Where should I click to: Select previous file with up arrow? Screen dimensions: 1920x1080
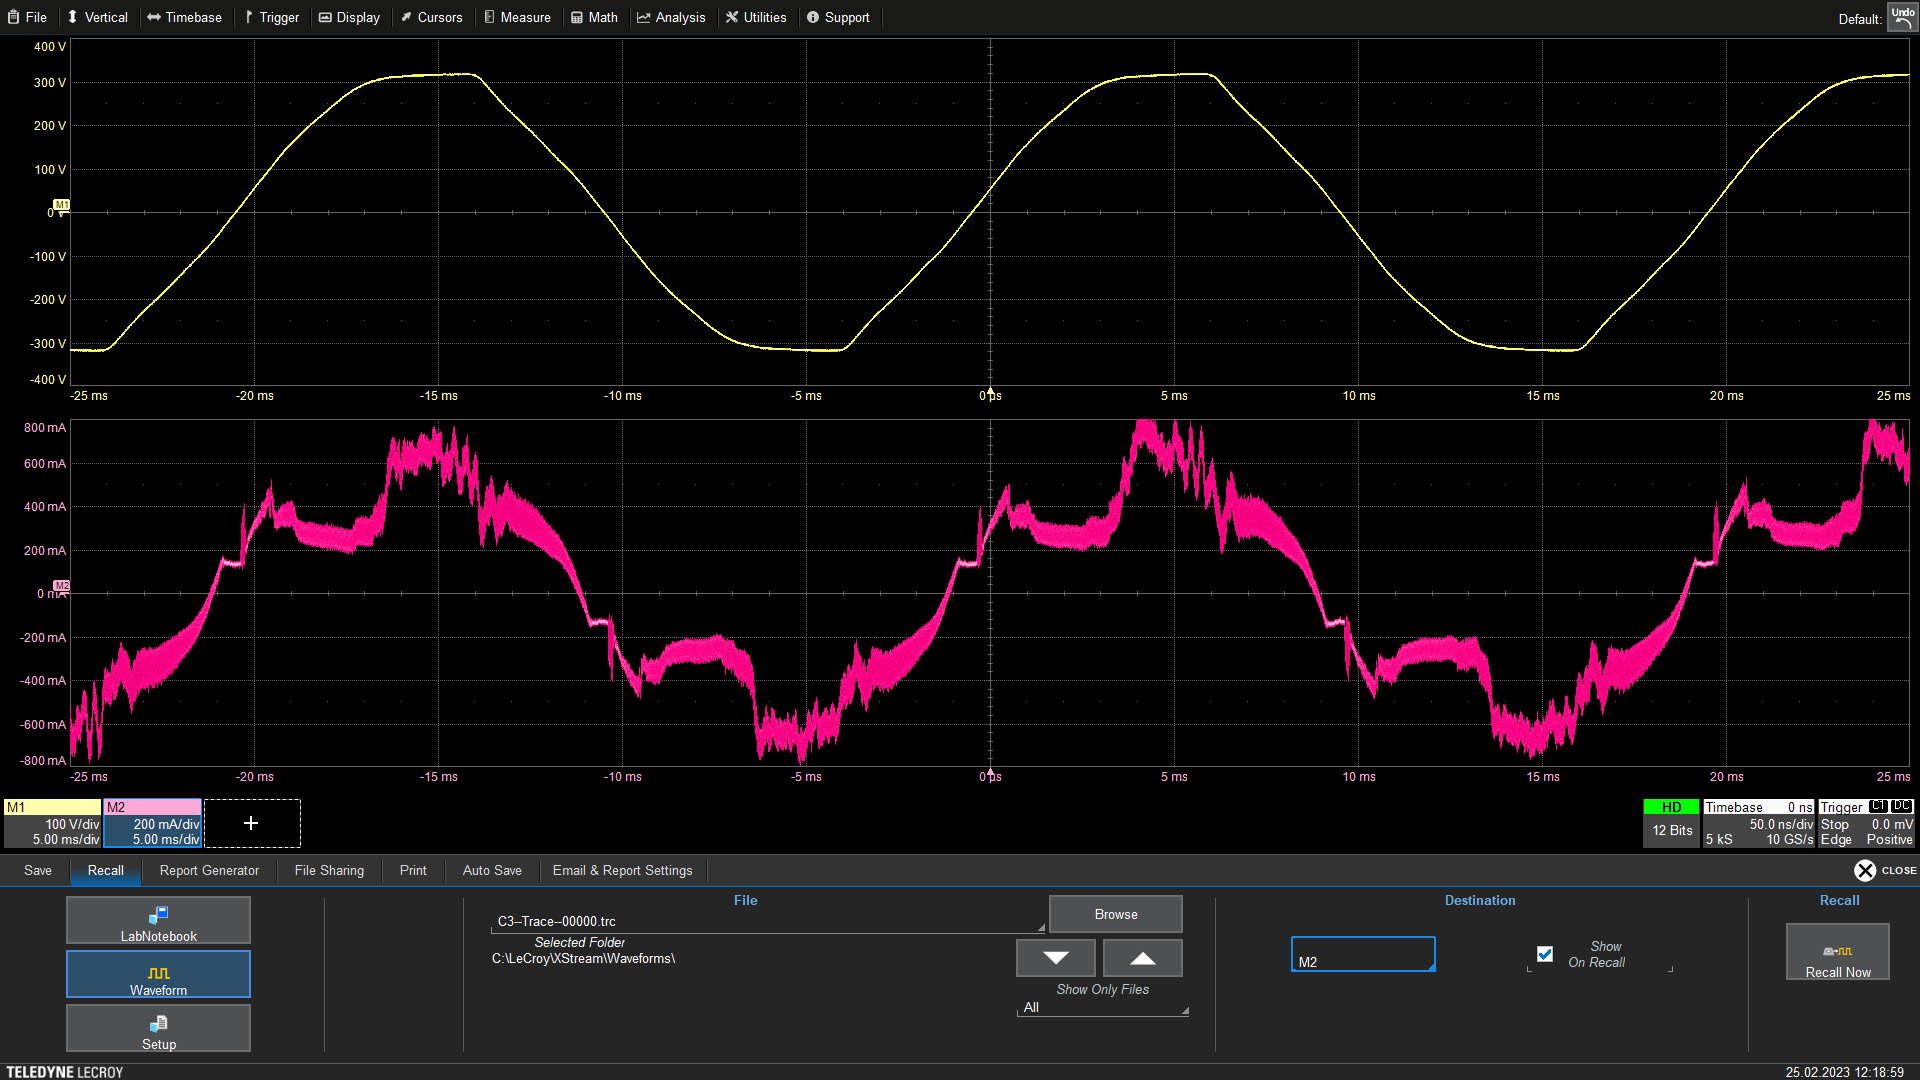point(1142,958)
